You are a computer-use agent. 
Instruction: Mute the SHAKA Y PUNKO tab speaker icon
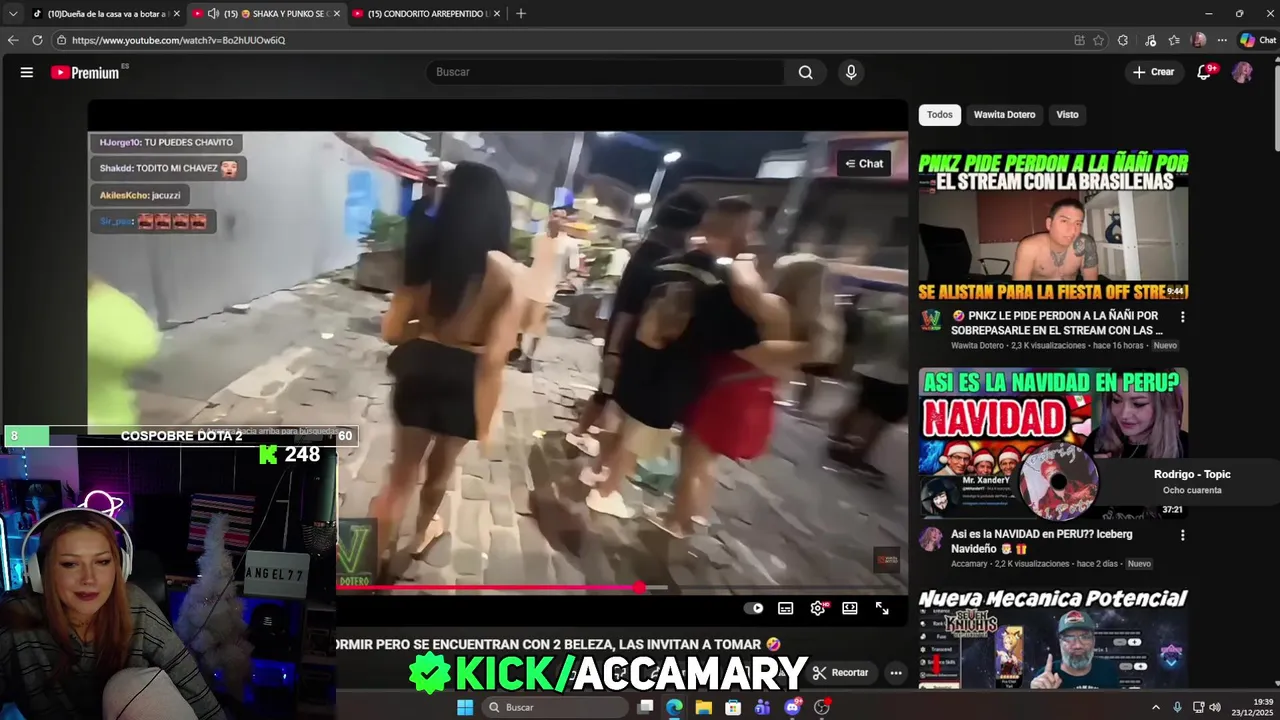coord(213,14)
